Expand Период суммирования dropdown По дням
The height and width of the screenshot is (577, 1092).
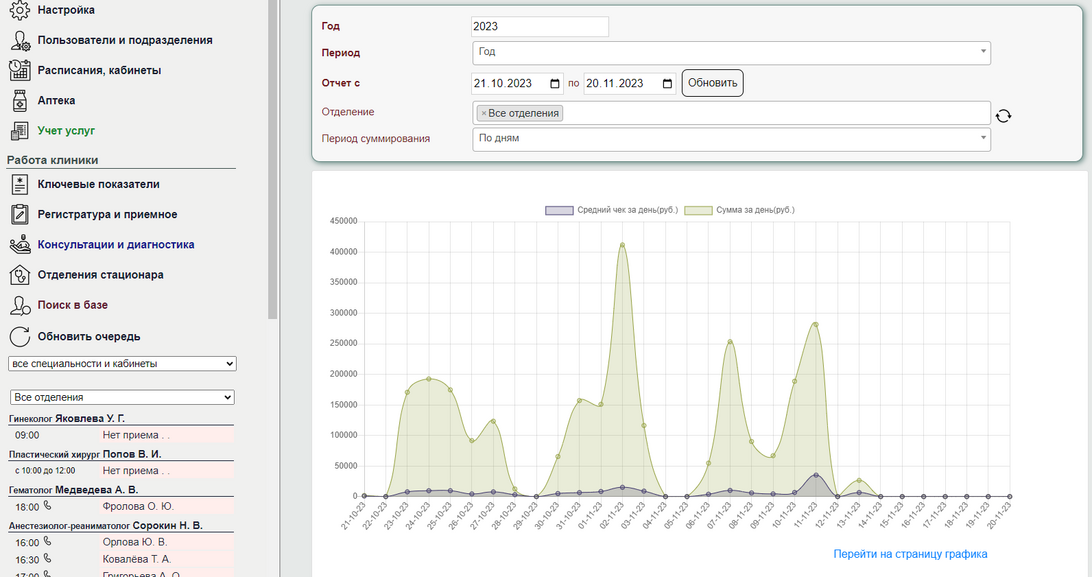[731, 139]
